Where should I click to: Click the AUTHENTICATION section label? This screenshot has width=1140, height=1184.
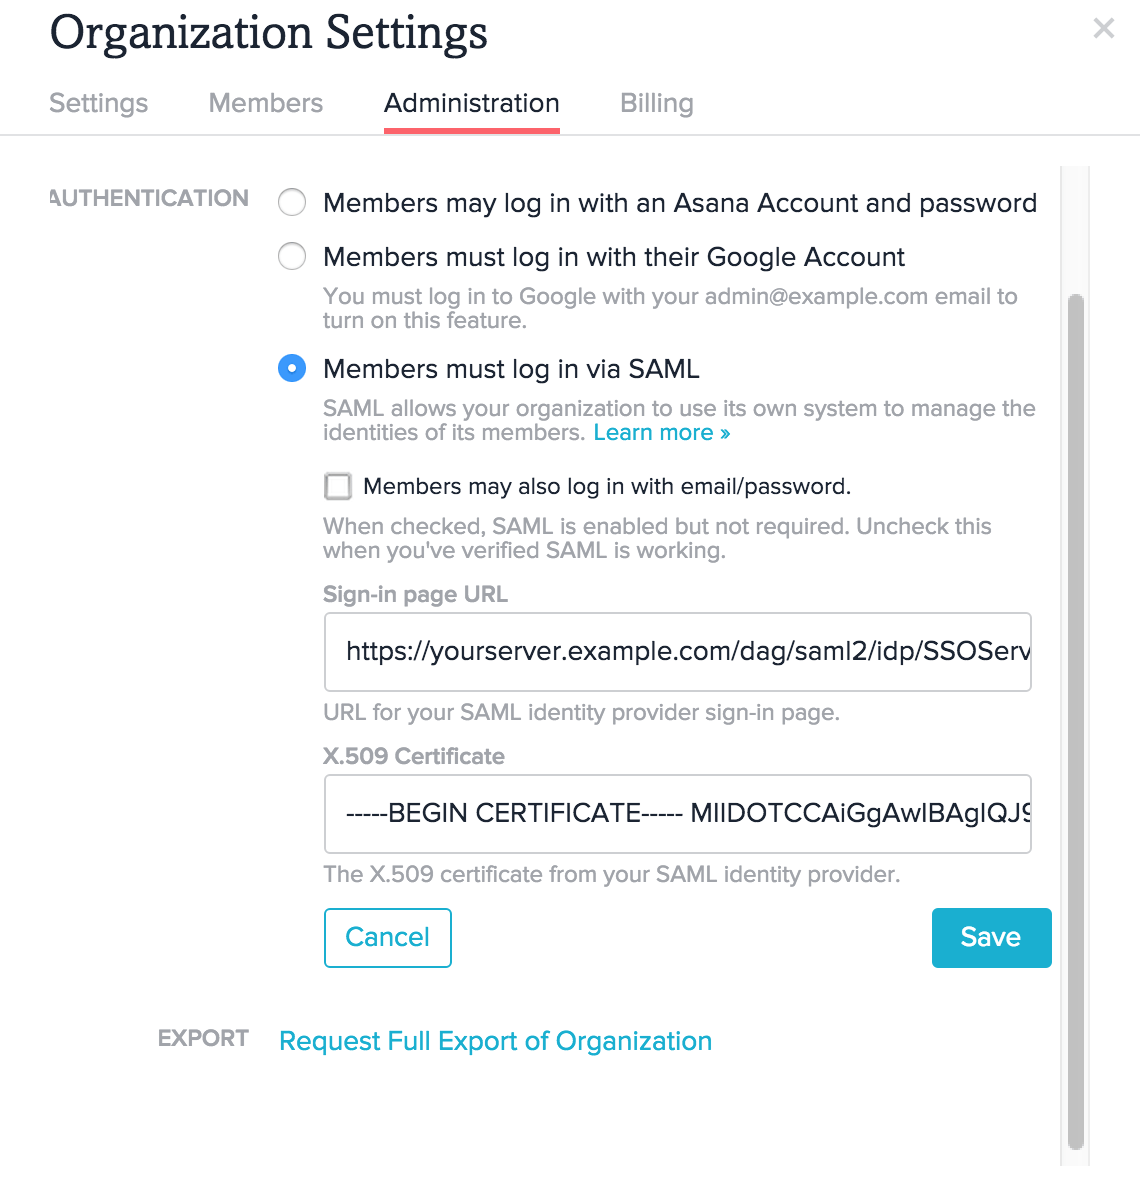click(148, 198)
